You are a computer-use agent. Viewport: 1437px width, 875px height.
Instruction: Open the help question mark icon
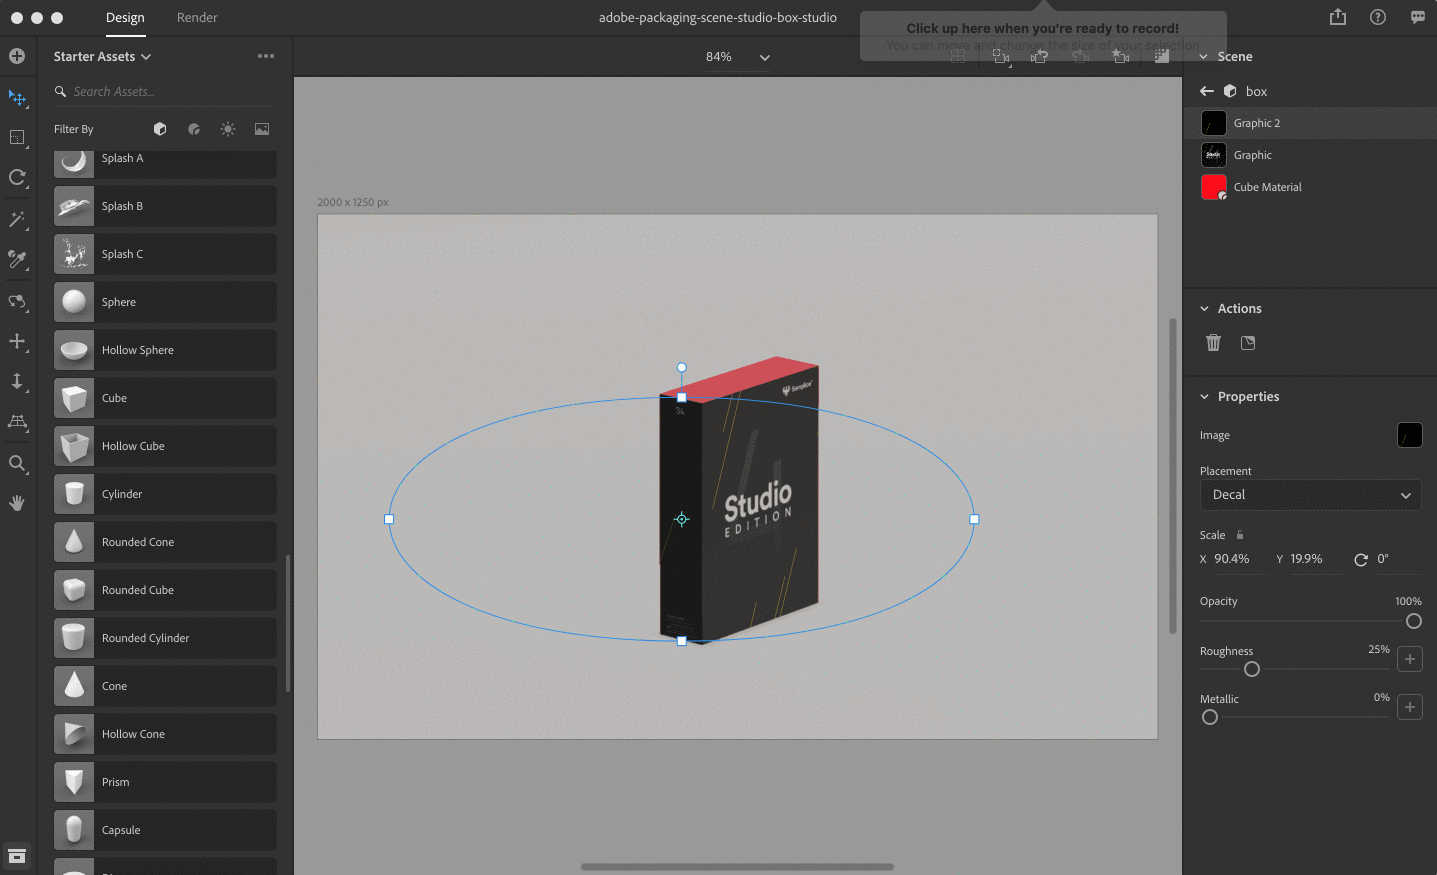(x=1378, y=17)
